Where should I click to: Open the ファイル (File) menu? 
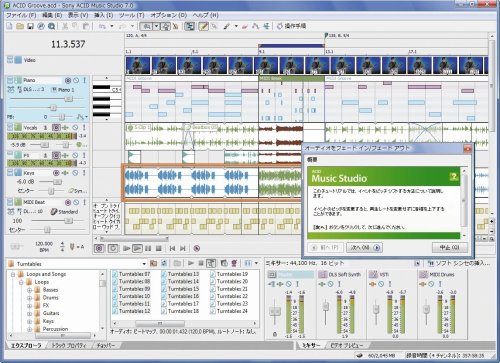21,15
